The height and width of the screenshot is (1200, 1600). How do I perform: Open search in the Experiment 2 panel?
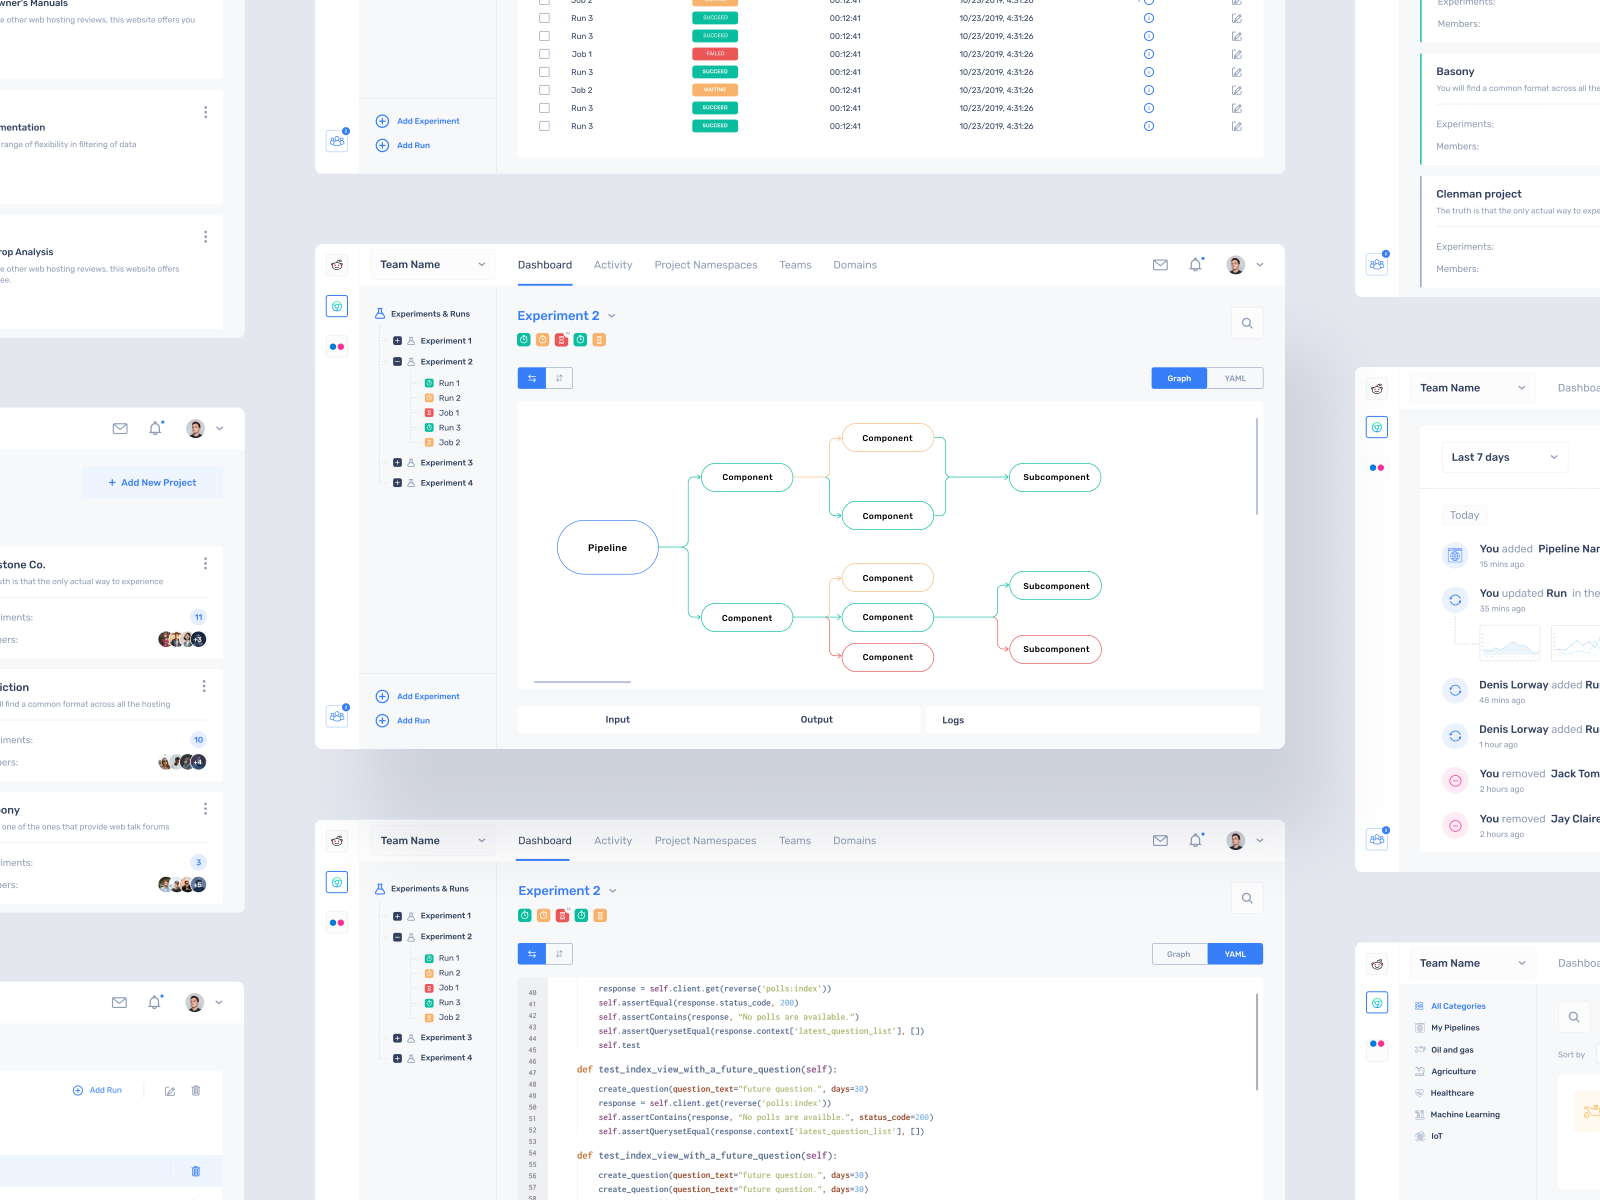pyautogui.click(x=1247, y=323)
